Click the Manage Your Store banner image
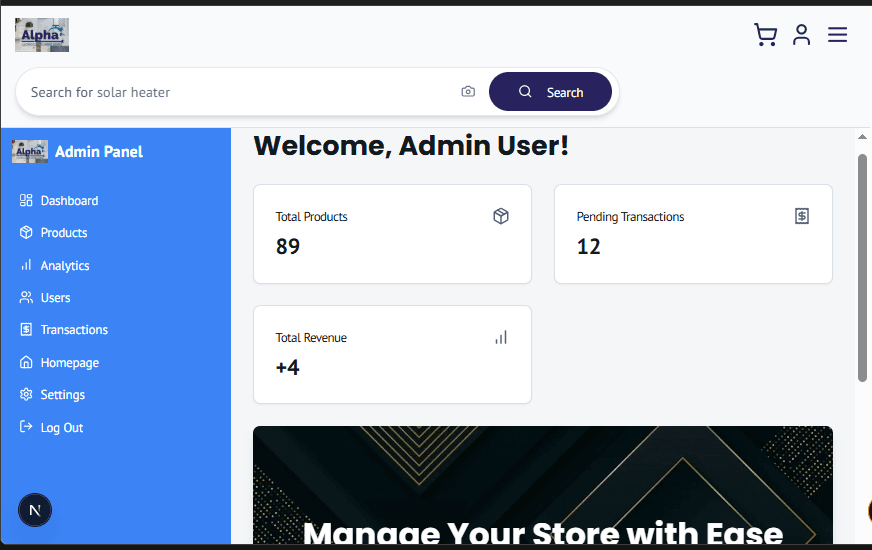The image size is (872, 550). [543, 485]
